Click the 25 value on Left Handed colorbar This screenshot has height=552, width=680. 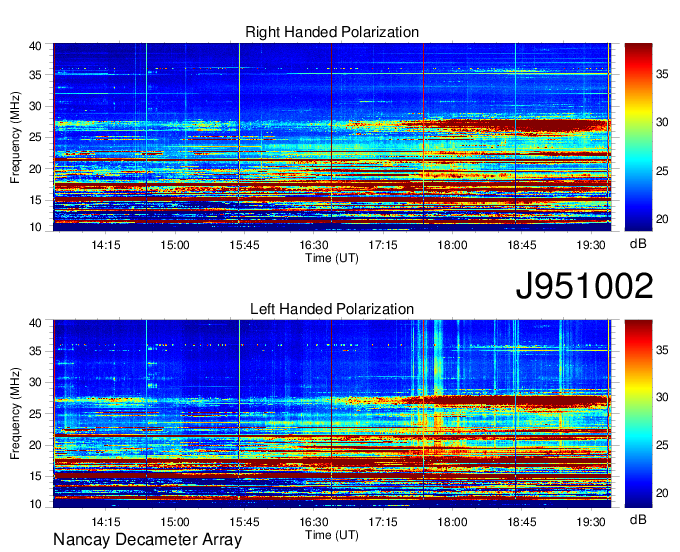click(662, 445)
